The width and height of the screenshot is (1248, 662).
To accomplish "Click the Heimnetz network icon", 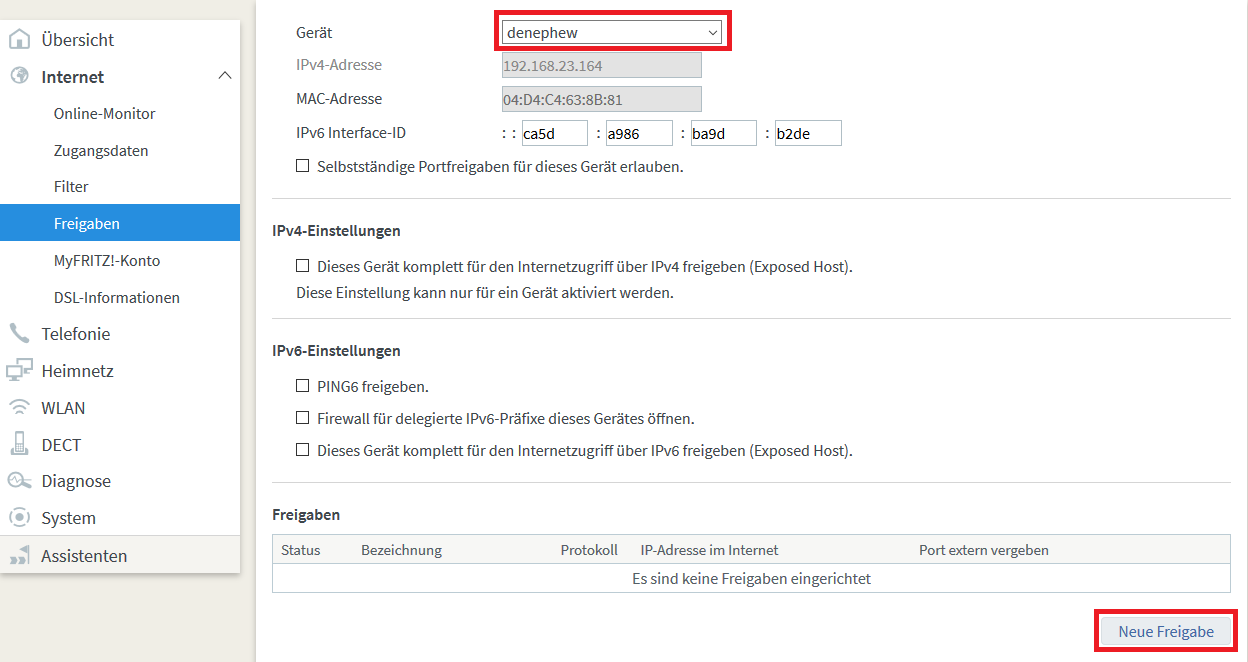I will (x=19, y=371).
